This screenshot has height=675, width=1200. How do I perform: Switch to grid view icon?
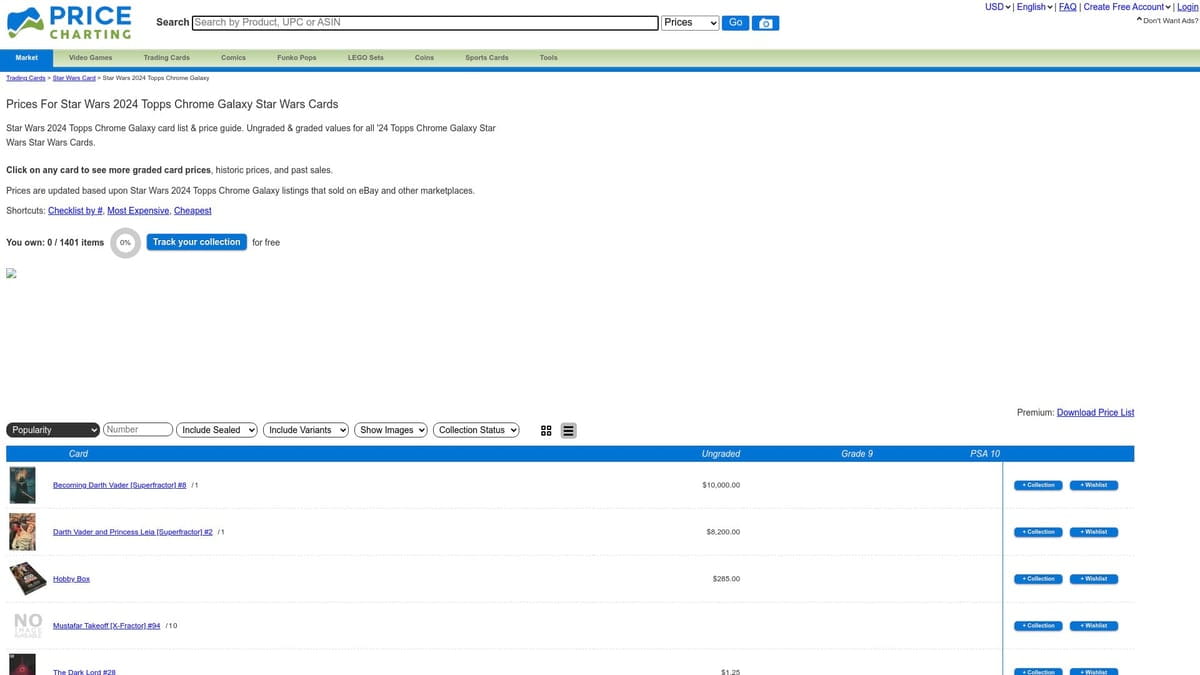tap(546, 431)
